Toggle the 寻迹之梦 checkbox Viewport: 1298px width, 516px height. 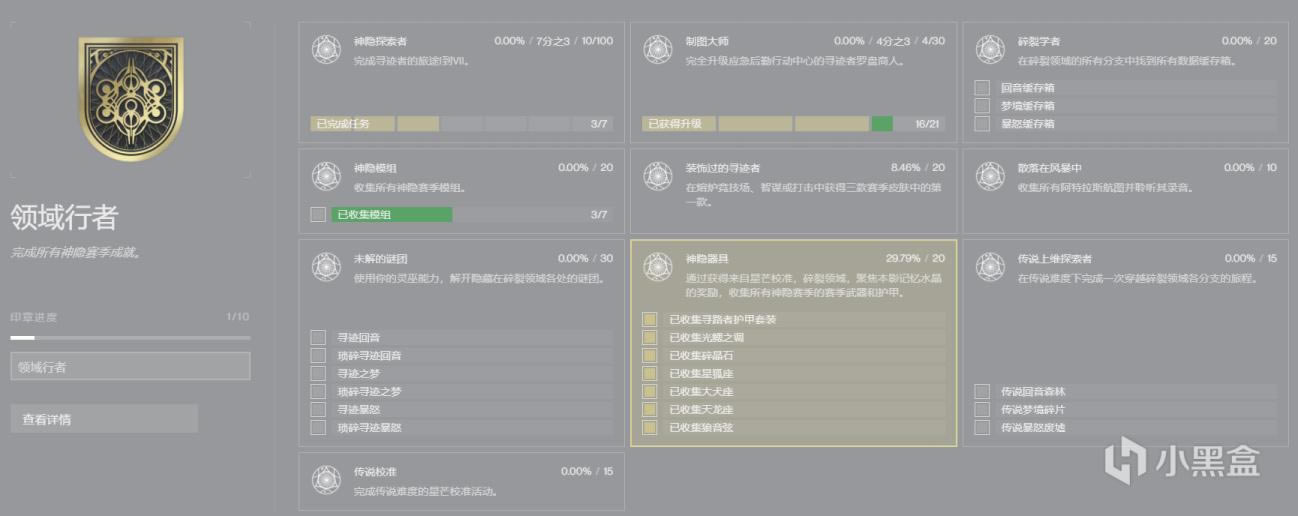pyautogui.click(x=318, y=374)
